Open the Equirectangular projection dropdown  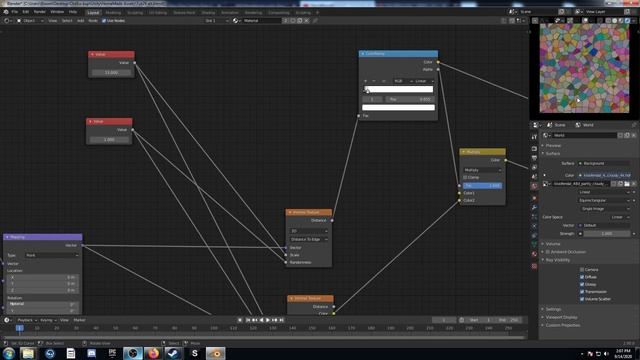(x=604, y=200)
